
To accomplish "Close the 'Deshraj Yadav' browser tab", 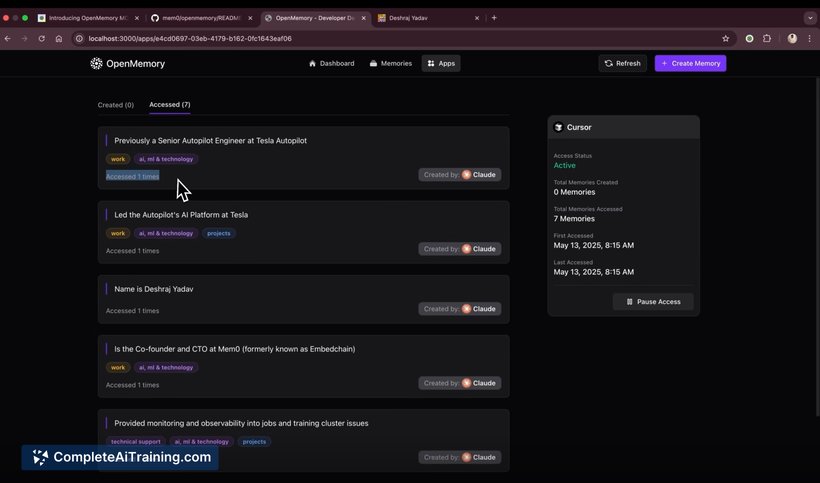I will 476,18.
